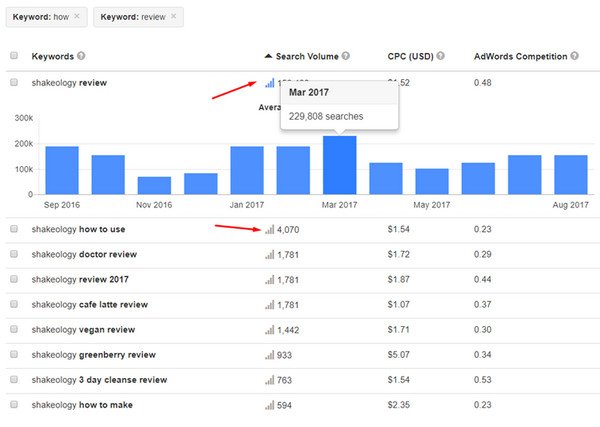Click the $2.35 CPC value
Image resolution: width=600 pixels, height=427 pixels.
pyautogui.click(x=398, y=405)
